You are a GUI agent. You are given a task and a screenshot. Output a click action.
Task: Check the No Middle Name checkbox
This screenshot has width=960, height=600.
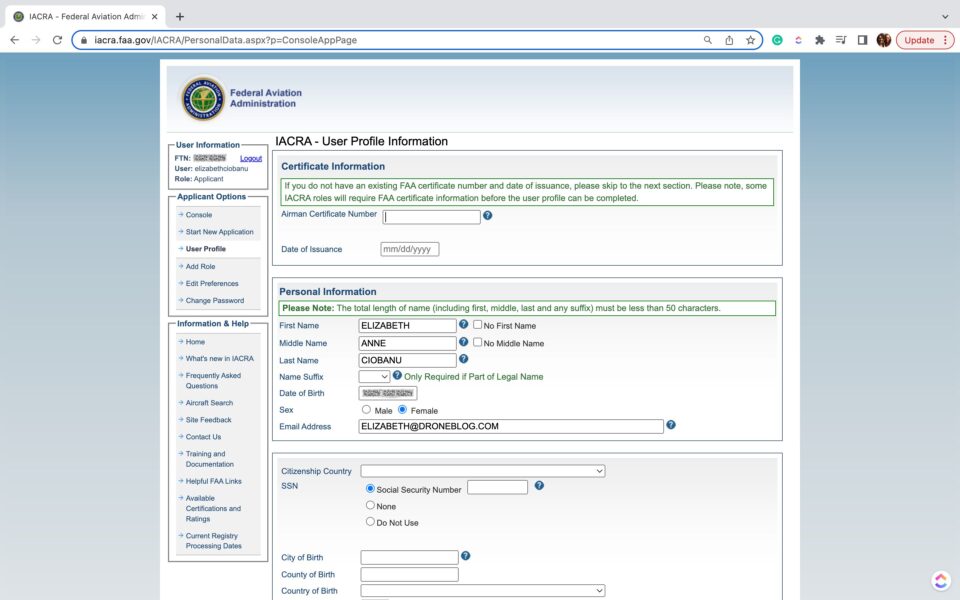(x=478, y=342)
